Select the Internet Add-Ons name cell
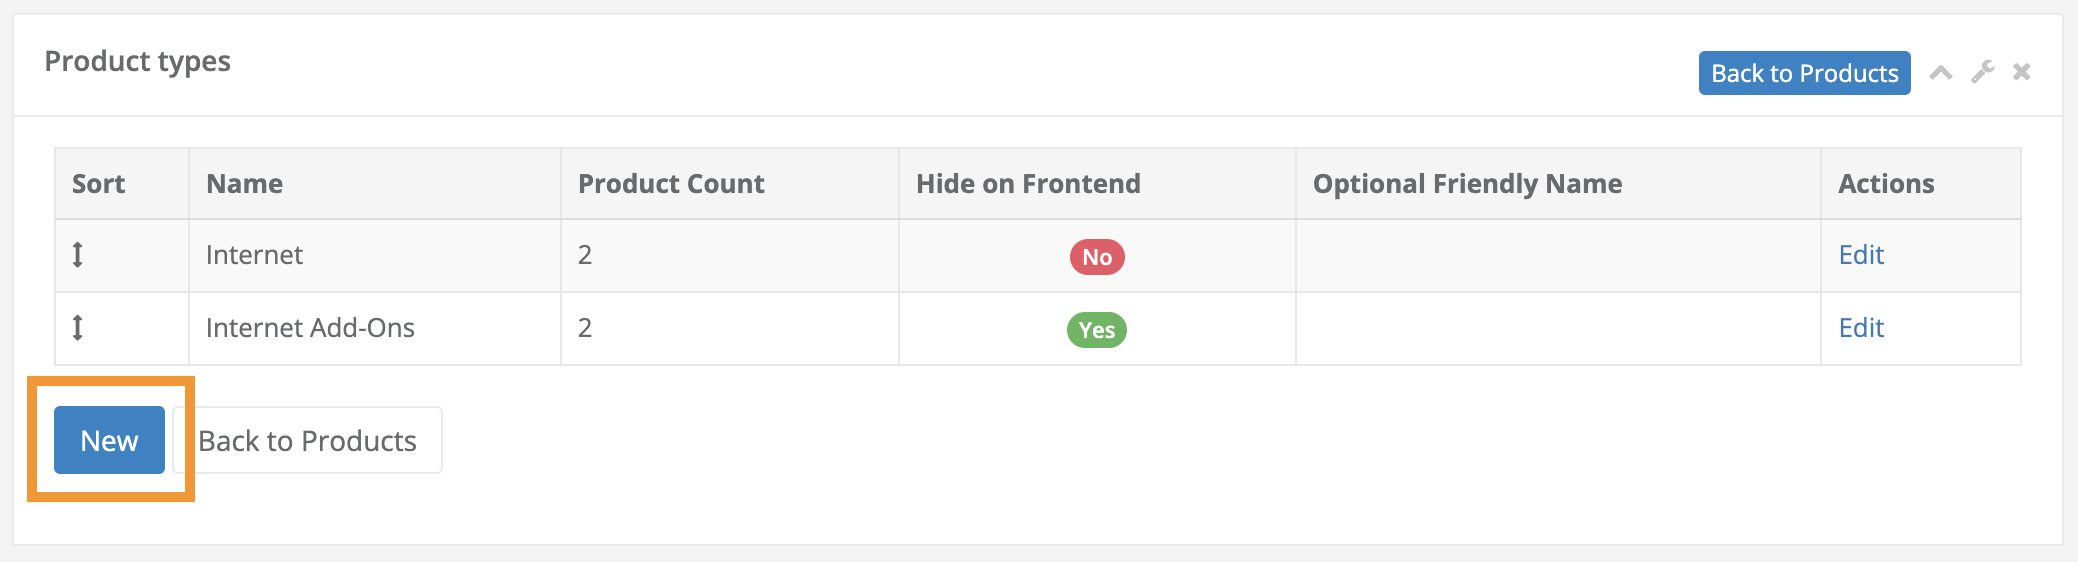 point(310,328)
